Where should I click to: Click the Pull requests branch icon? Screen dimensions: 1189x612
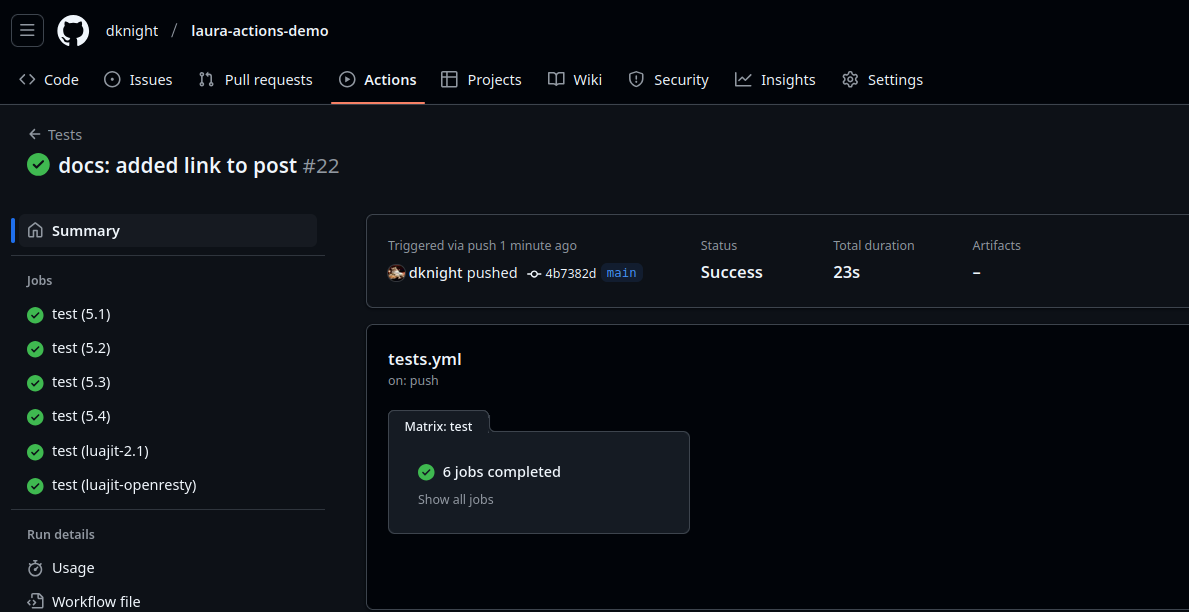click(206, 80)
